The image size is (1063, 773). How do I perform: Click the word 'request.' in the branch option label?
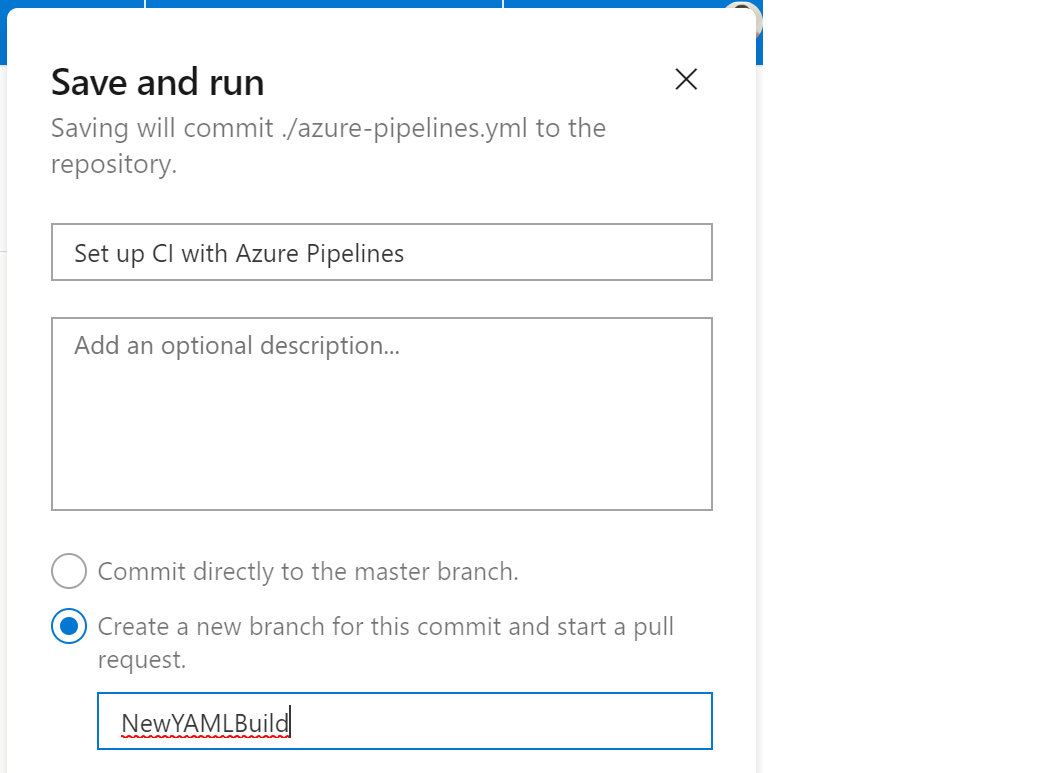point(142,660)
